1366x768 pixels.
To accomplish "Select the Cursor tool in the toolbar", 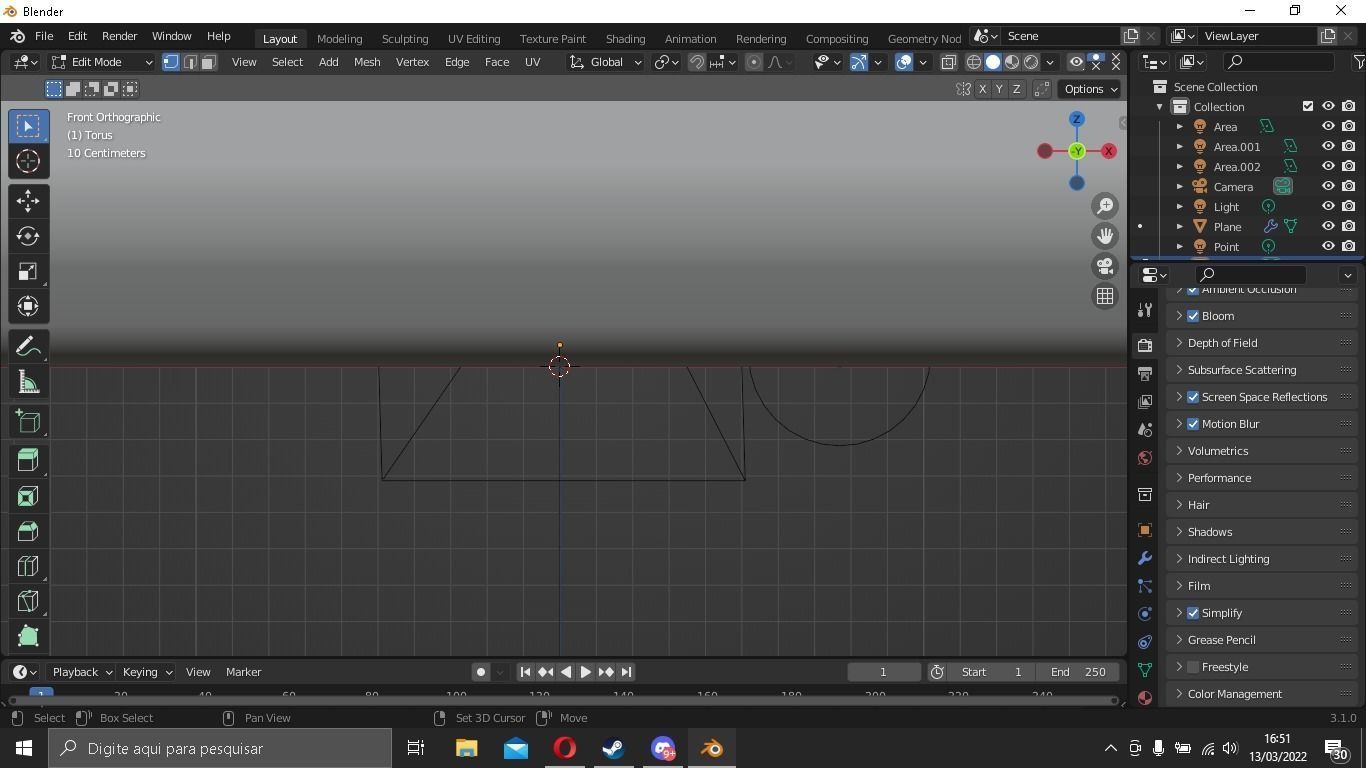I will tap(28, 161).
